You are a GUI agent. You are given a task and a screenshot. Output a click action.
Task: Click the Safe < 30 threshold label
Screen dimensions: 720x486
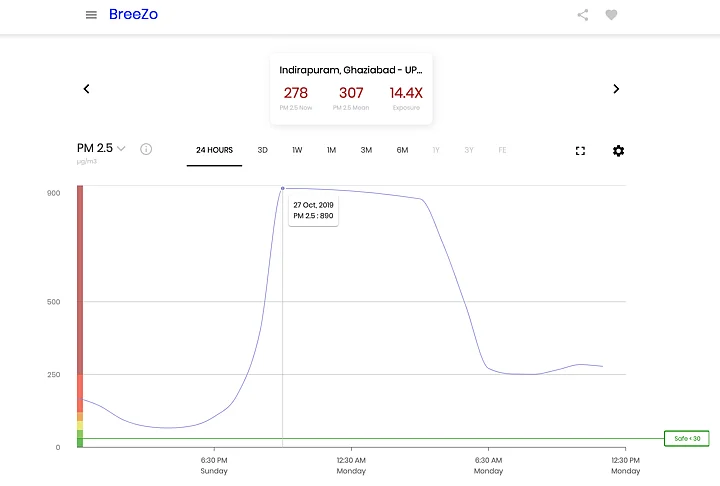click(x=687, y=438)
